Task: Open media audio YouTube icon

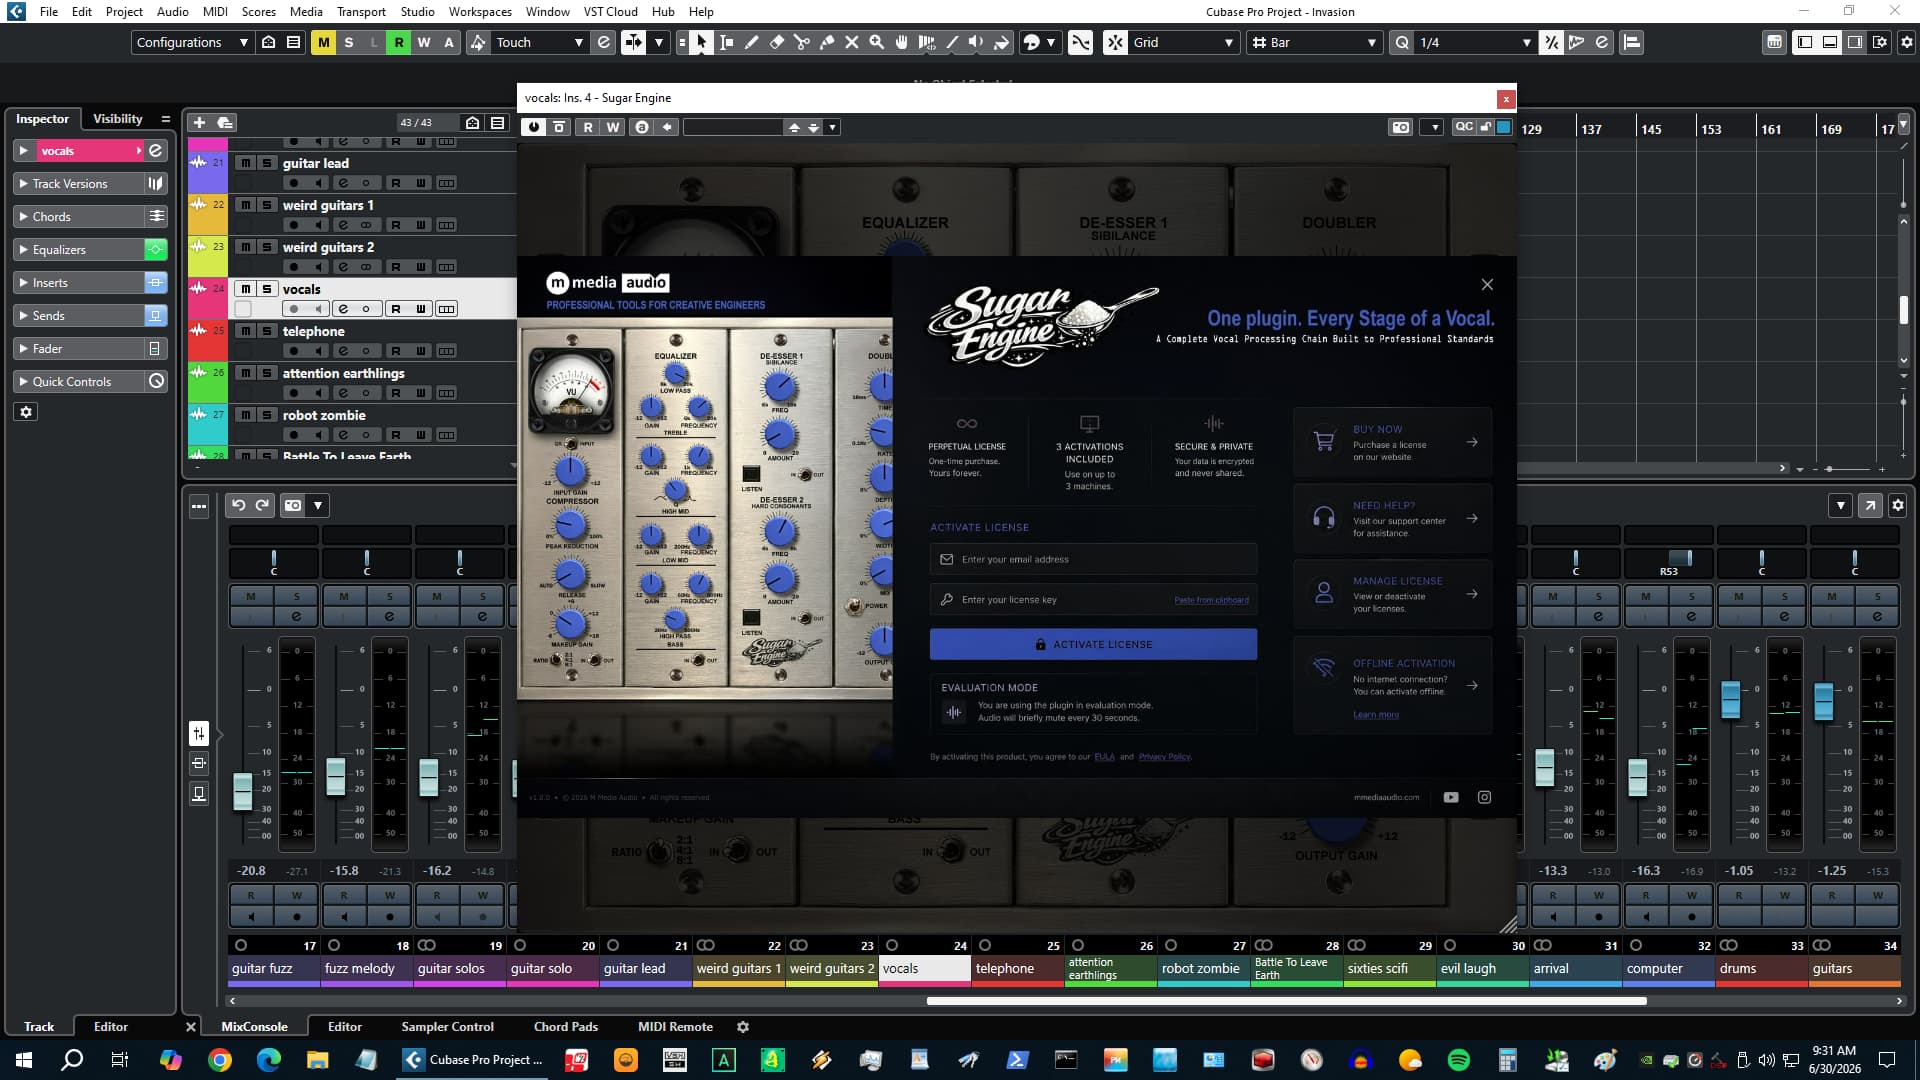Action: point(1451,797)
